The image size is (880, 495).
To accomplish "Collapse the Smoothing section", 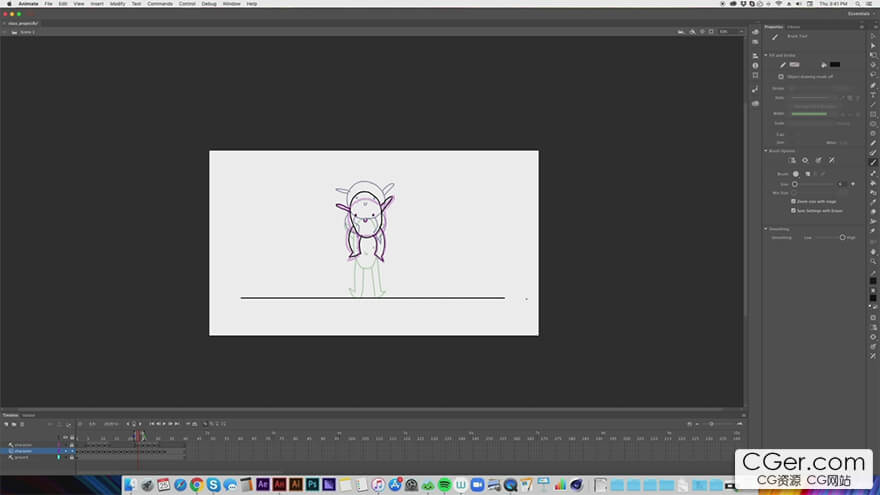I will (x=766, y=228).
